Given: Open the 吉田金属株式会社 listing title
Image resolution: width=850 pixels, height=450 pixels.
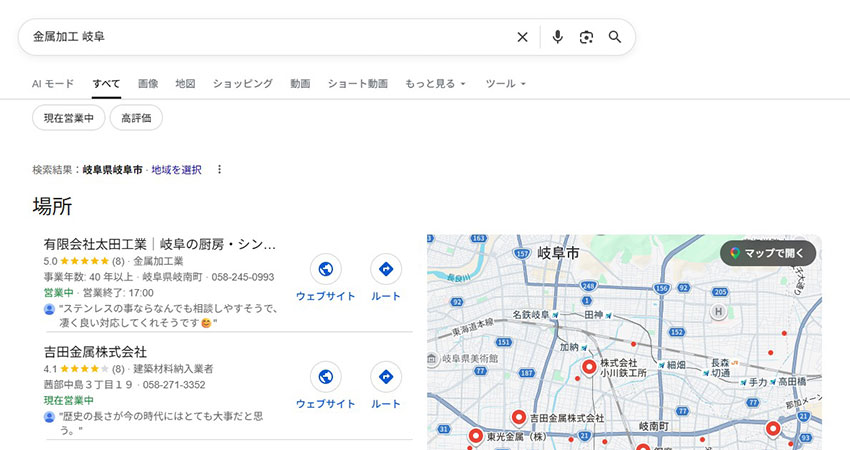Looking at the screenshot, I should pos(95,352).
